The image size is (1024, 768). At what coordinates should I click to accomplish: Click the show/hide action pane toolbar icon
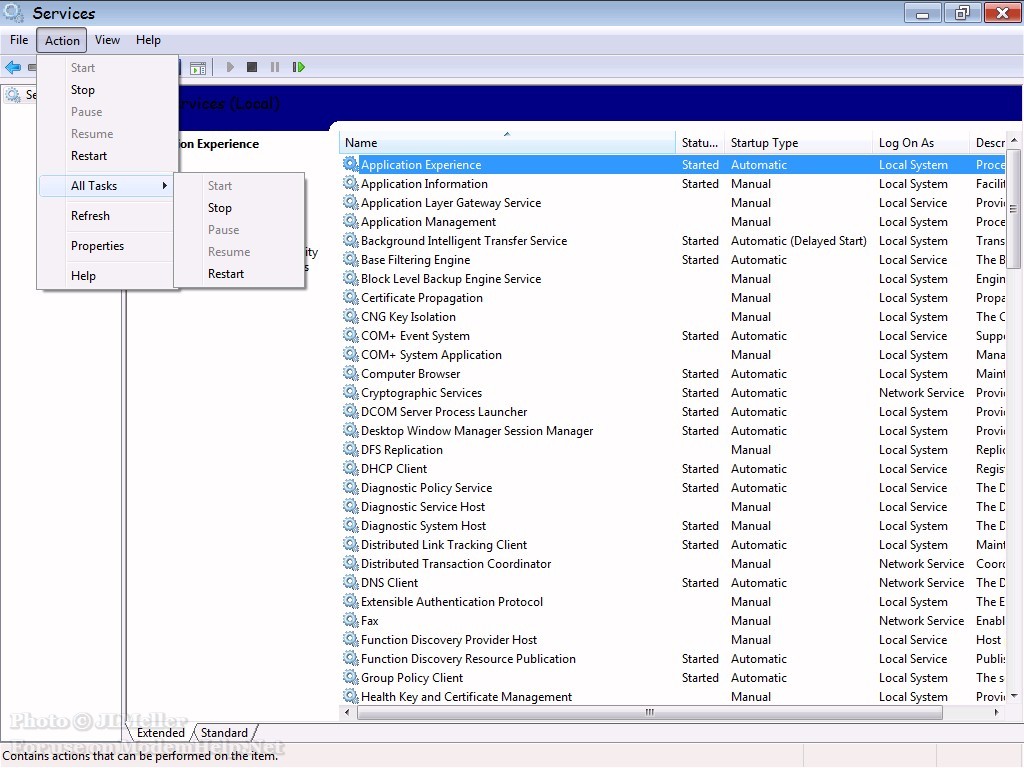(198, 68)
